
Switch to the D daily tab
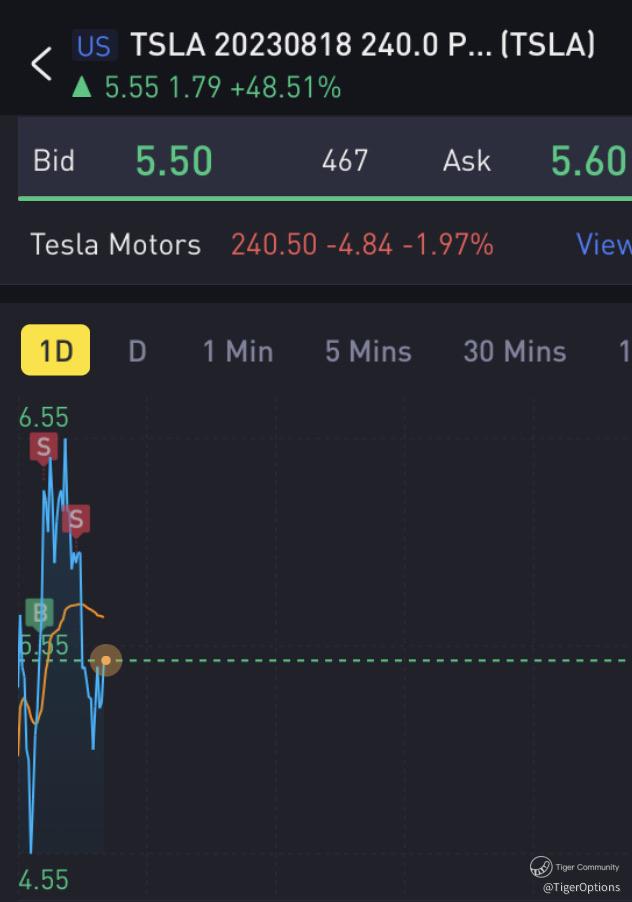click(x=137, y=351)
